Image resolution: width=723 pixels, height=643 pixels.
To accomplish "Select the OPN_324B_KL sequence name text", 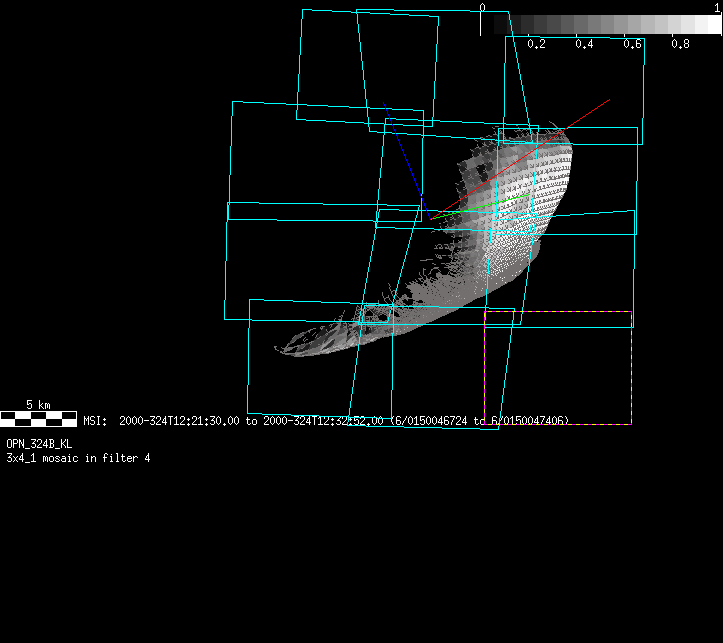I will (x=38, y=443).
